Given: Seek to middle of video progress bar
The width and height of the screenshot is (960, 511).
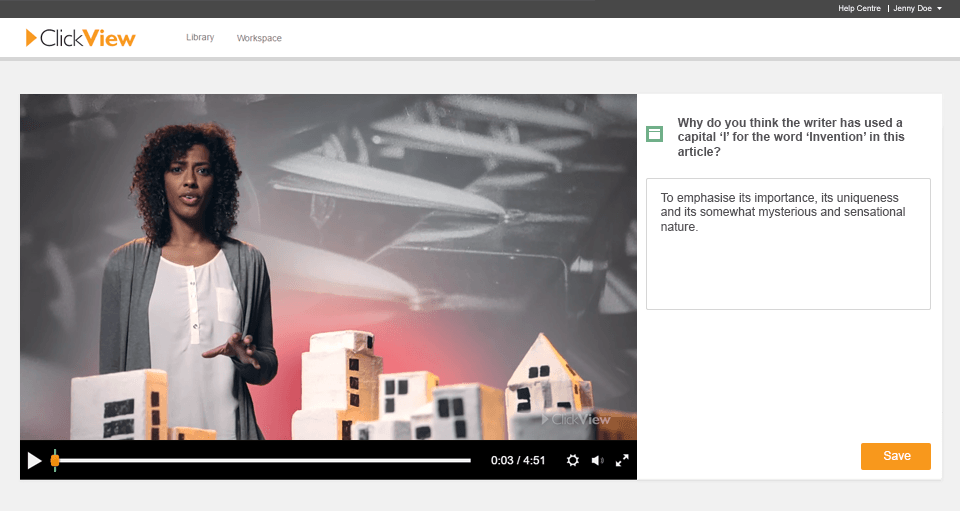Looking at the screenshot, I should point(262,460).
